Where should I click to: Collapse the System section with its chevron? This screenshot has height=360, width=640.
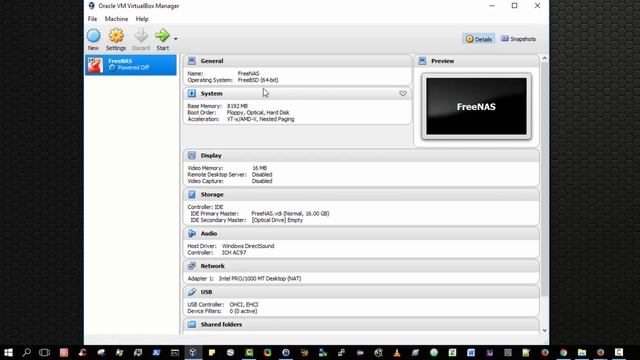pyautogui.click(x=403, y=93)
